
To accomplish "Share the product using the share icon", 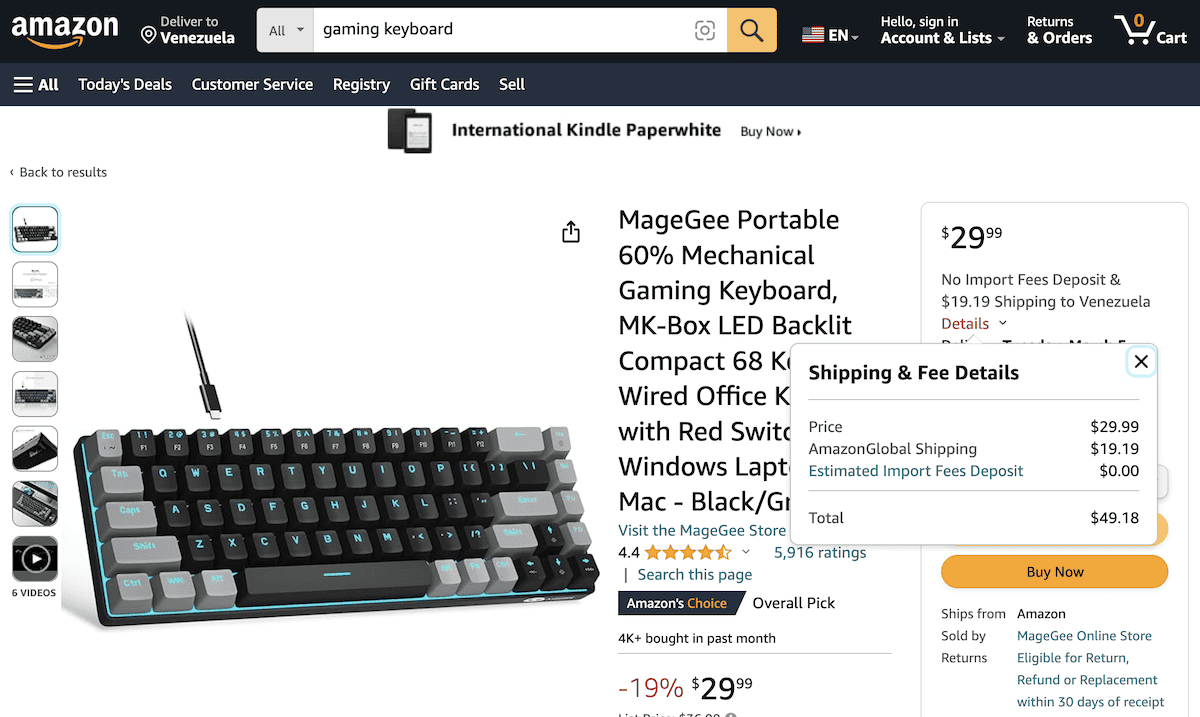I will (570, 231).
